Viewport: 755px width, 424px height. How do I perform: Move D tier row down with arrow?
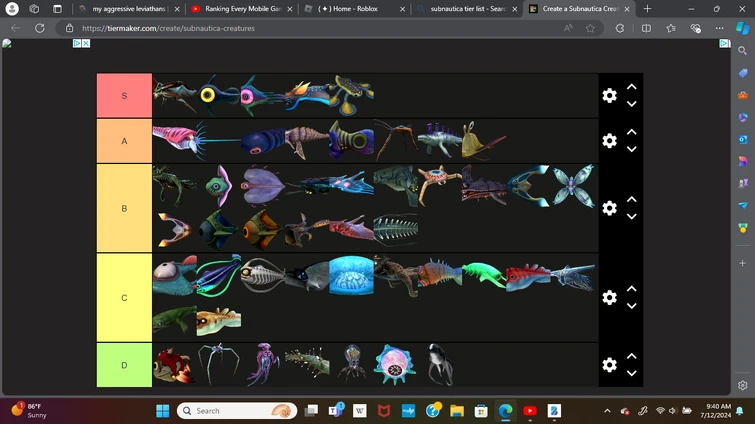click(x=632, y=373)
